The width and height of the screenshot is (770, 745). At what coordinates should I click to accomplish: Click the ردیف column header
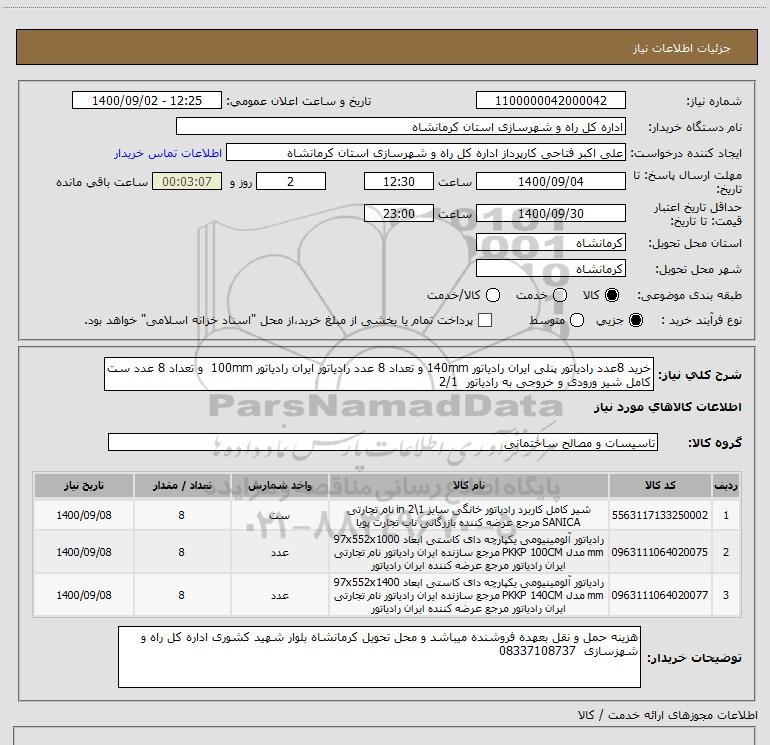click(x=726, y=485)
